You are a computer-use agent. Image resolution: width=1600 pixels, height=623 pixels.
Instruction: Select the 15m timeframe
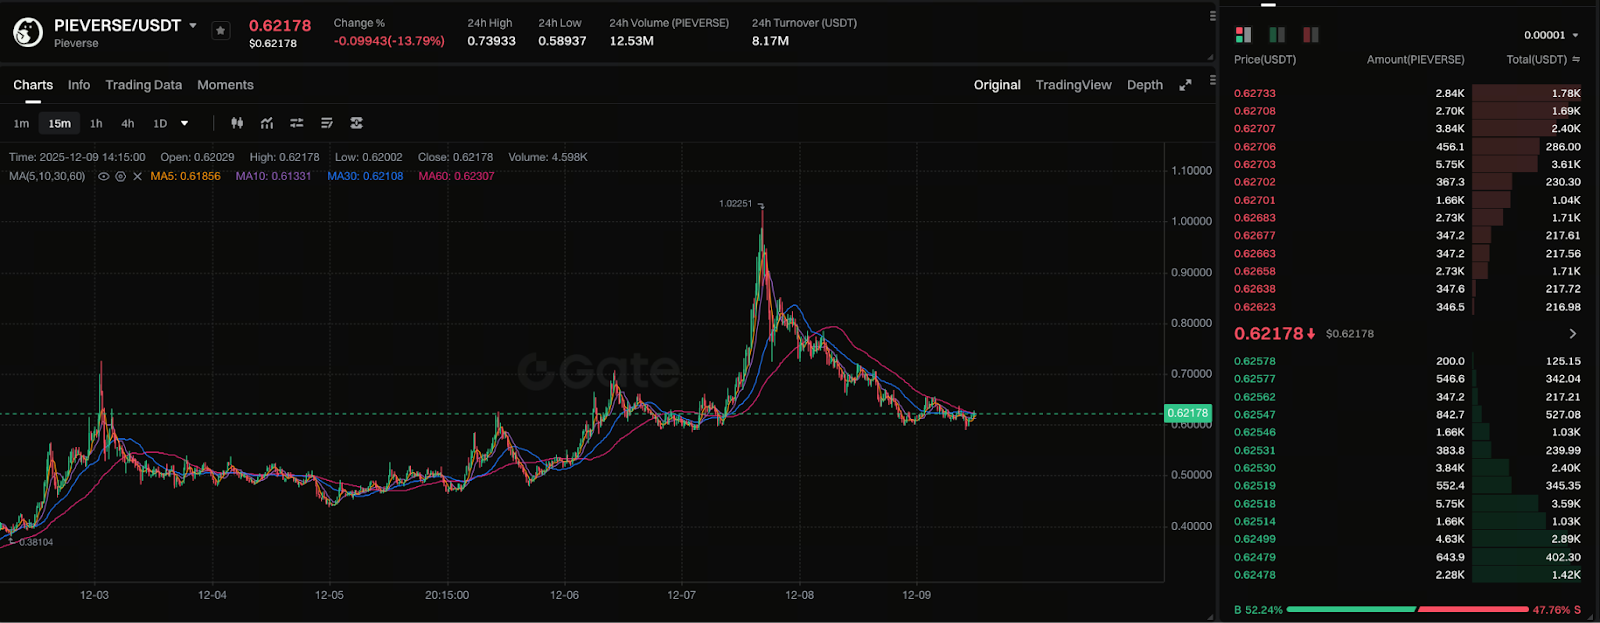[x=60, y=124]
